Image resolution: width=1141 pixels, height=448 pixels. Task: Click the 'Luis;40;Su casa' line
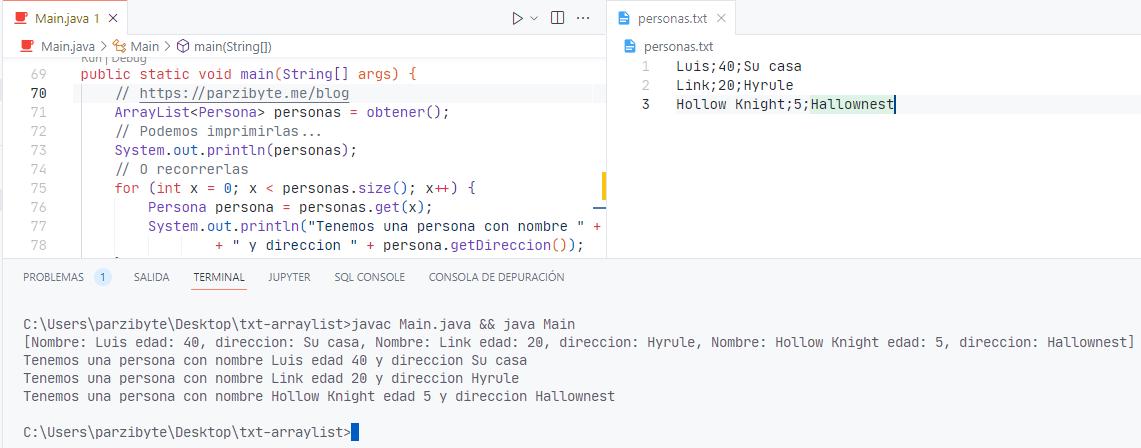(x=739, y=66)
